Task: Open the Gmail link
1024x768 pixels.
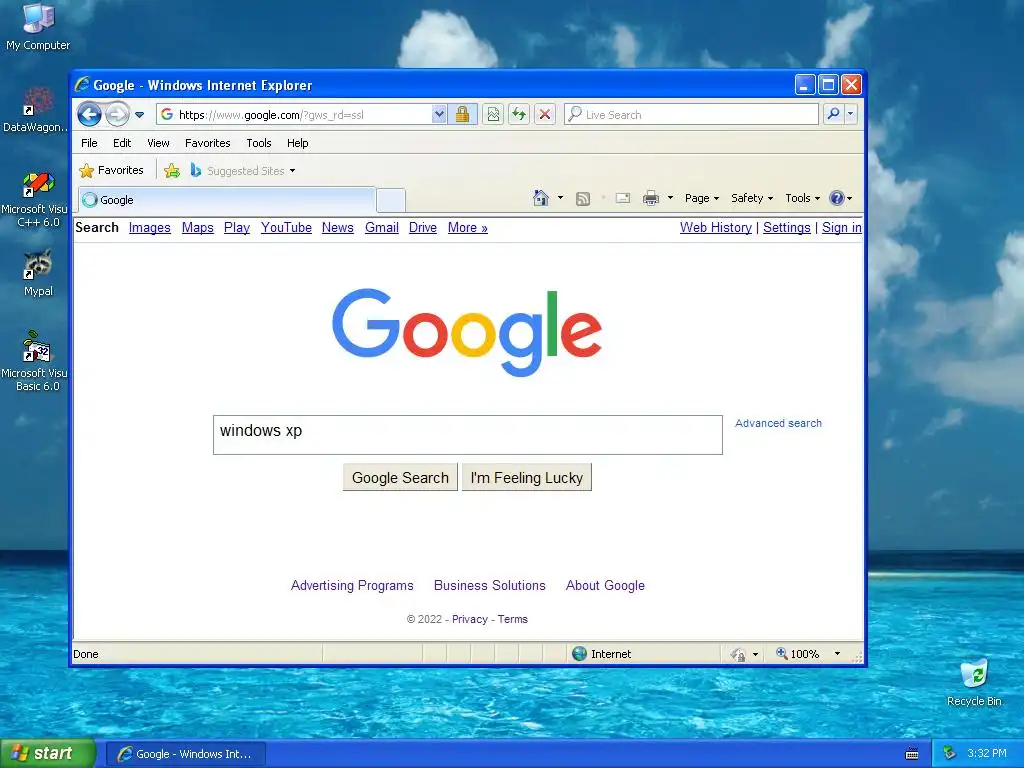Action: [382, 227]
